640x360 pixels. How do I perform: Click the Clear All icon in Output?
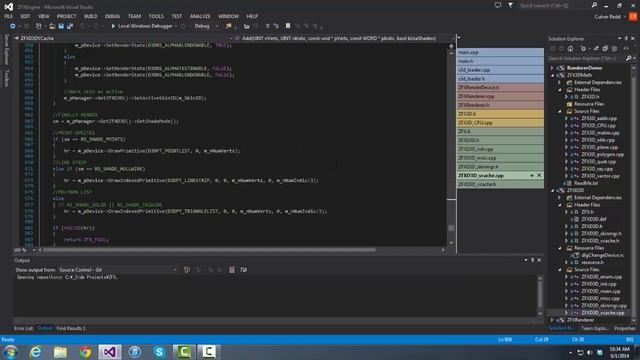pos(232,270)
